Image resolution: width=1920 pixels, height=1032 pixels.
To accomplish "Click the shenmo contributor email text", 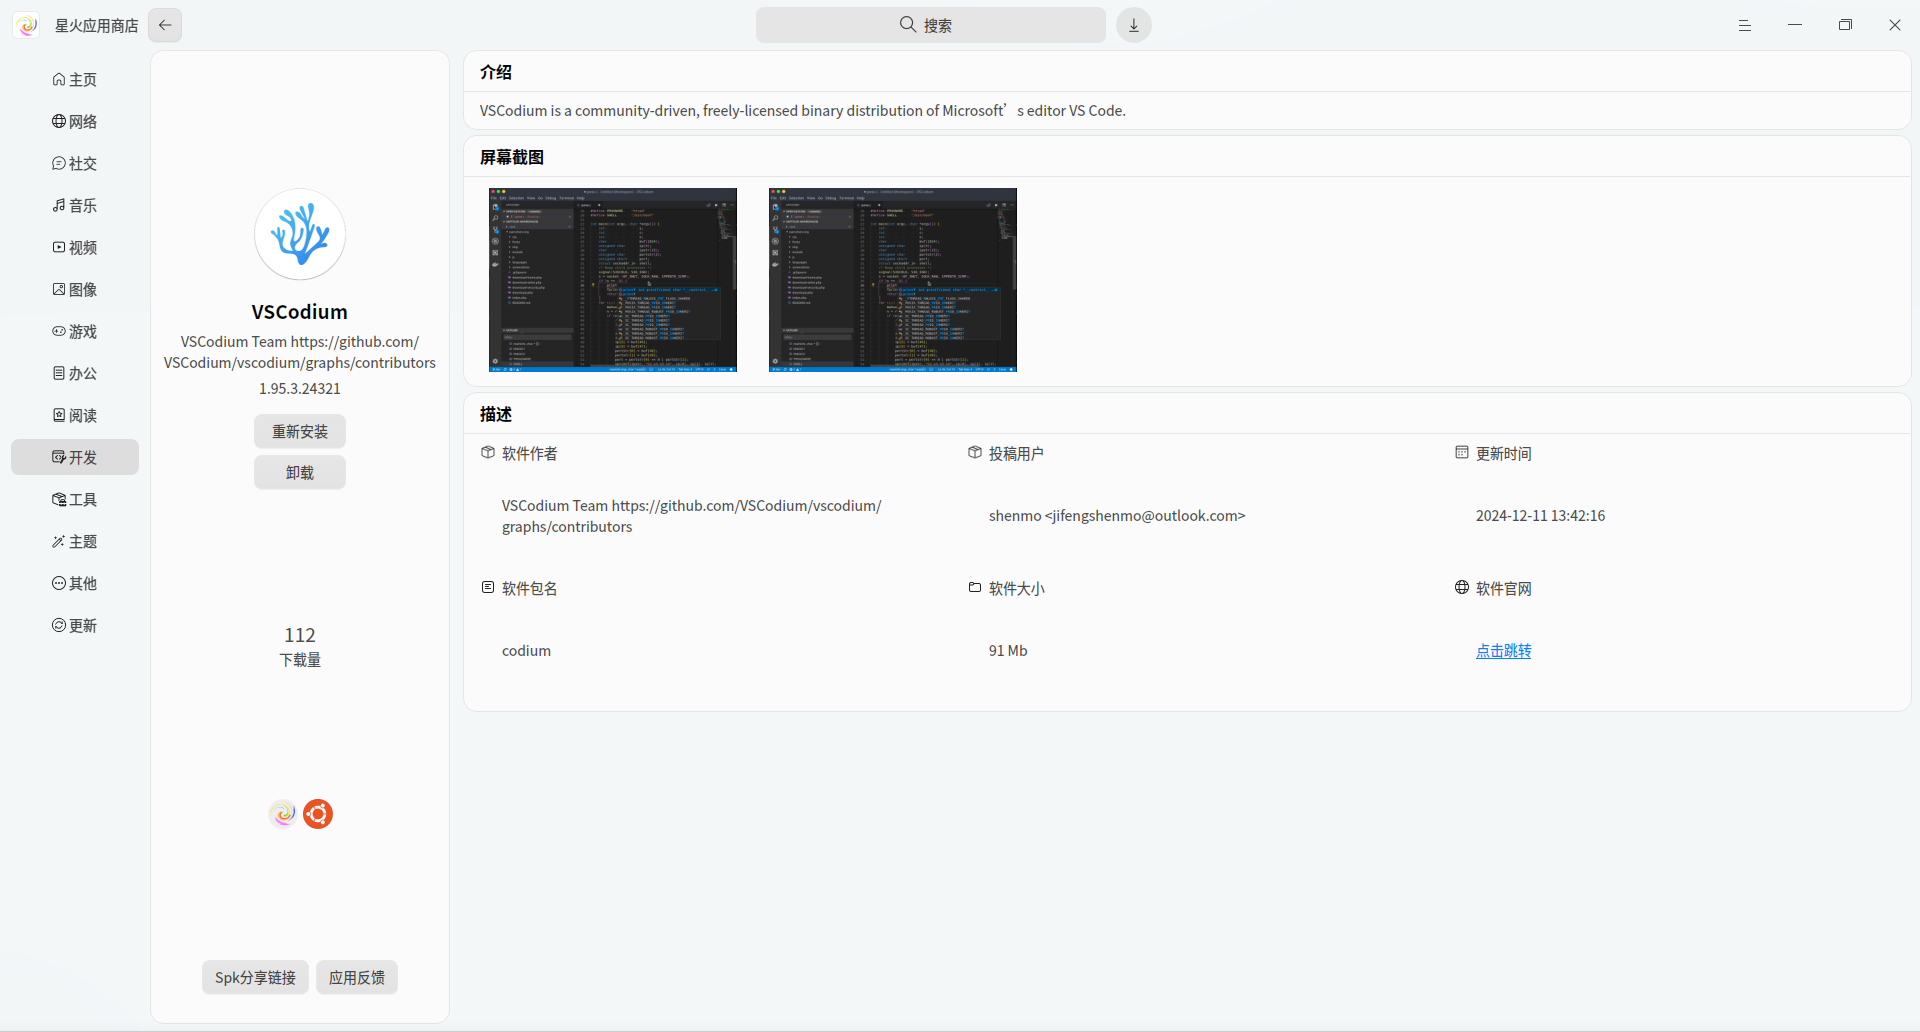I will [1117, 516].
